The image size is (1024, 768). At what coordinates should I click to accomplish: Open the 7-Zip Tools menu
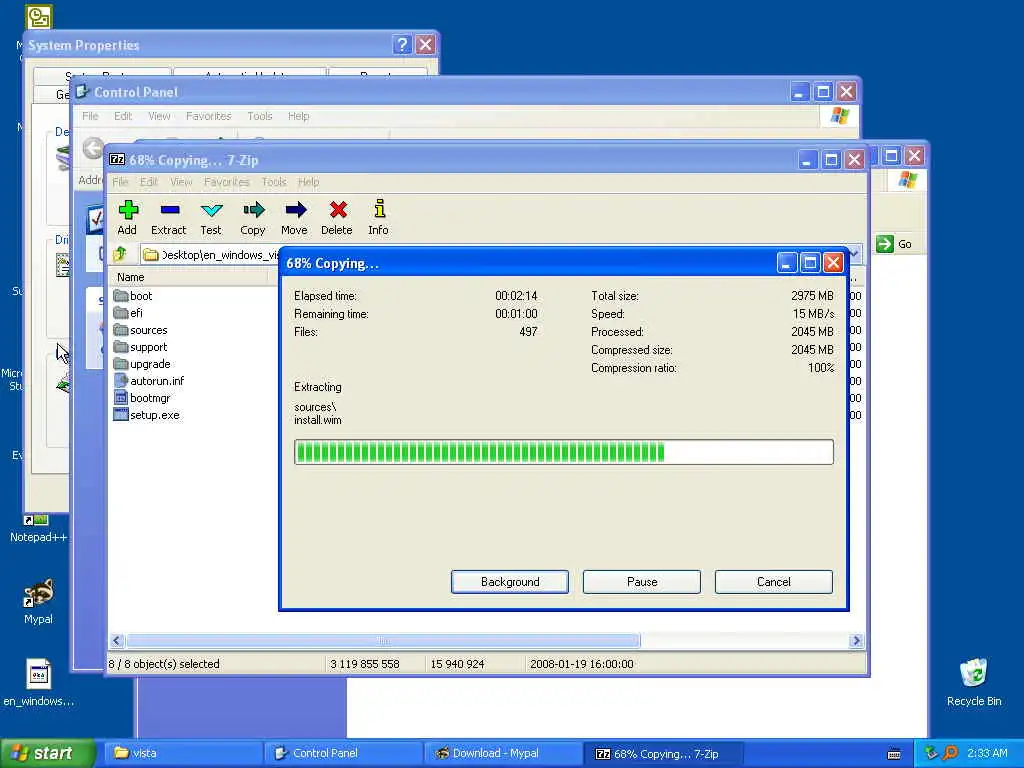tap(274, 182)
